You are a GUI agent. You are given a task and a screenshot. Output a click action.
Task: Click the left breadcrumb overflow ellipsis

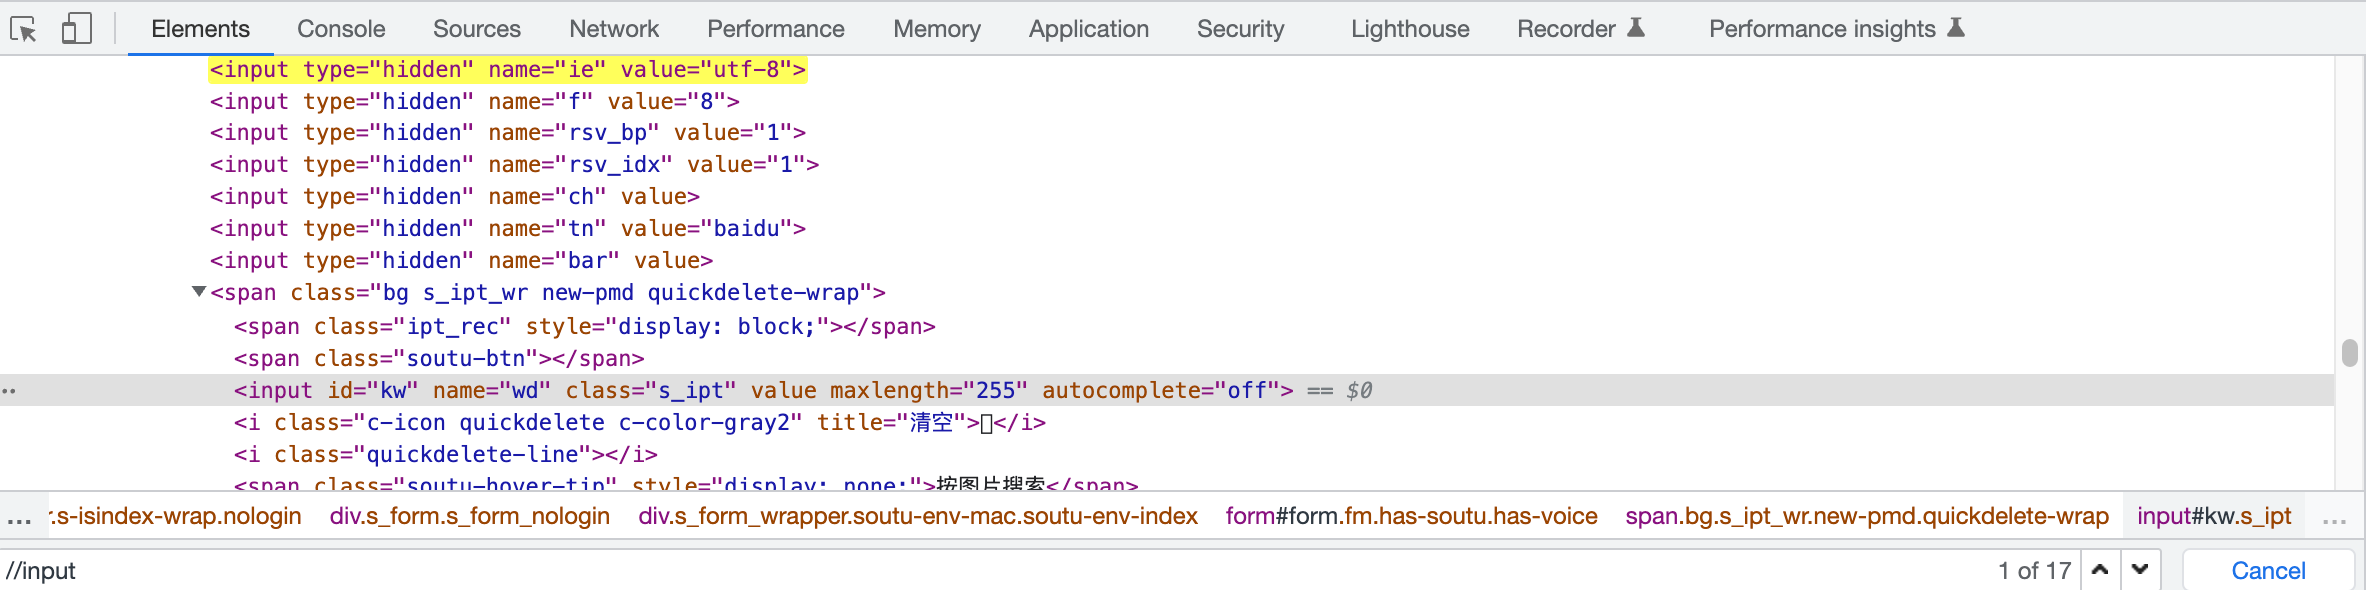(x=19, y=518)
